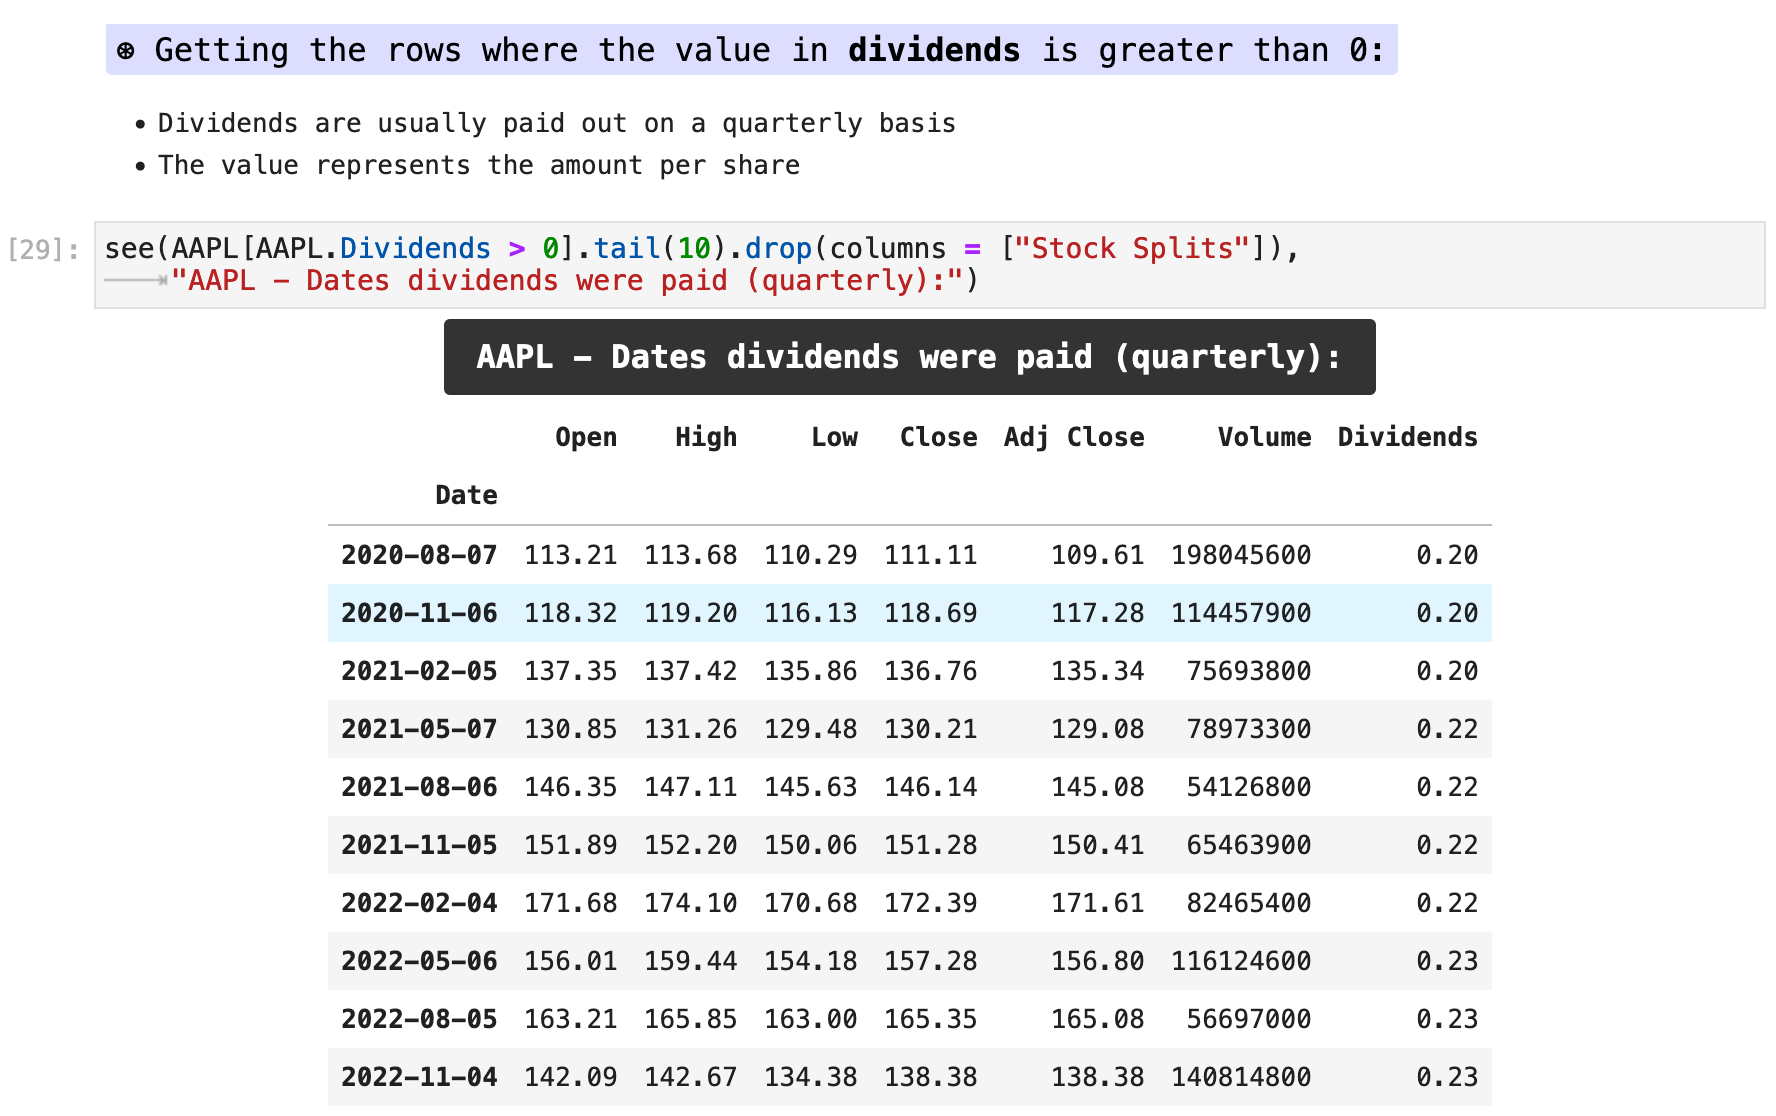Image resolution: width=1776 pixels, height=1116 pixels.
Task: Click the Close column header
Action: 938,437
